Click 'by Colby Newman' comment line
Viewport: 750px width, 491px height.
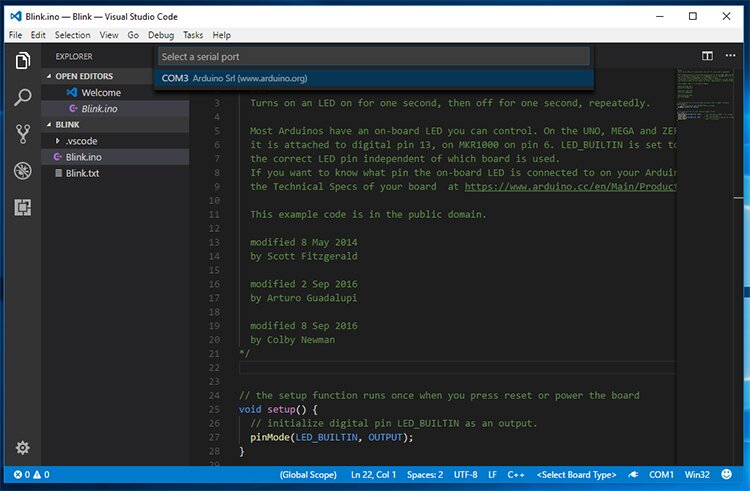[x=292, y=340]
